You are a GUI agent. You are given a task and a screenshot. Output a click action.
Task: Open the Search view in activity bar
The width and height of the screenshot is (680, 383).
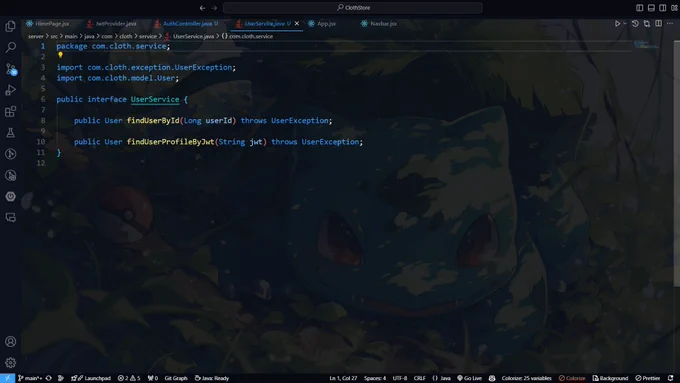pyautogui.click(x=10, y=47)
